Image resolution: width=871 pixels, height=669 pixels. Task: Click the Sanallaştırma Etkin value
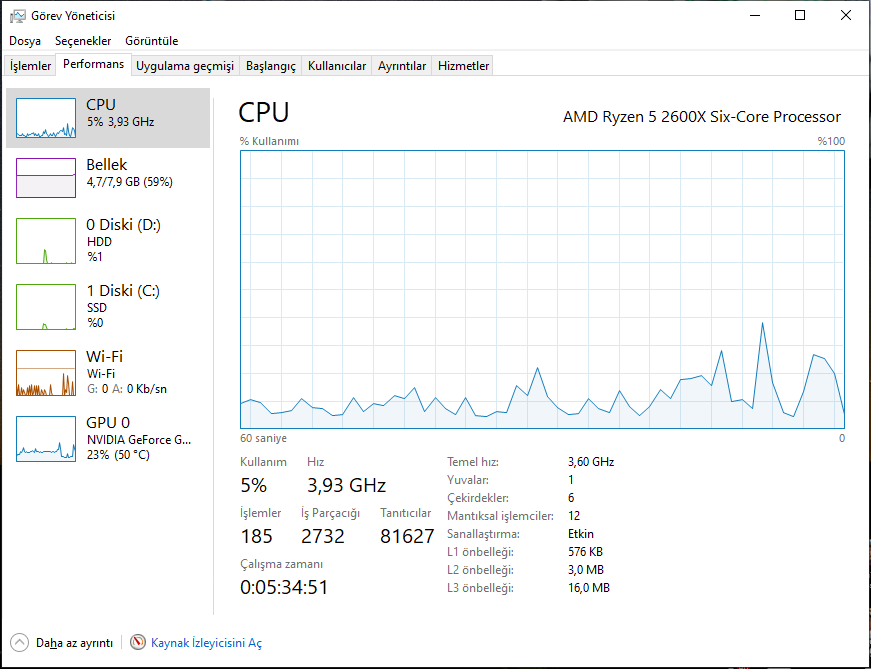click(580, 534)
